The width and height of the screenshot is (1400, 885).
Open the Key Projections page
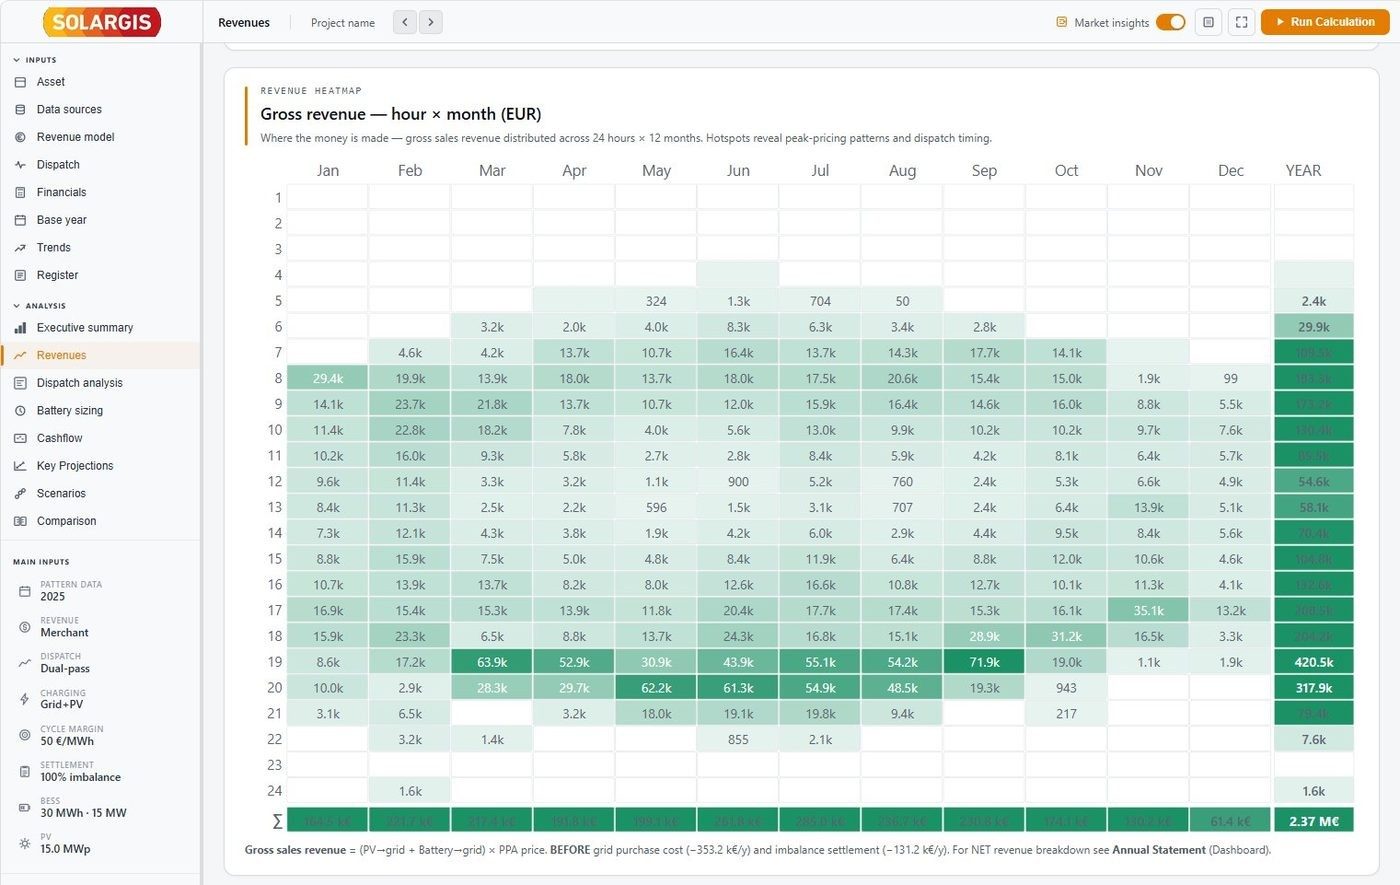tap(100, 466)
